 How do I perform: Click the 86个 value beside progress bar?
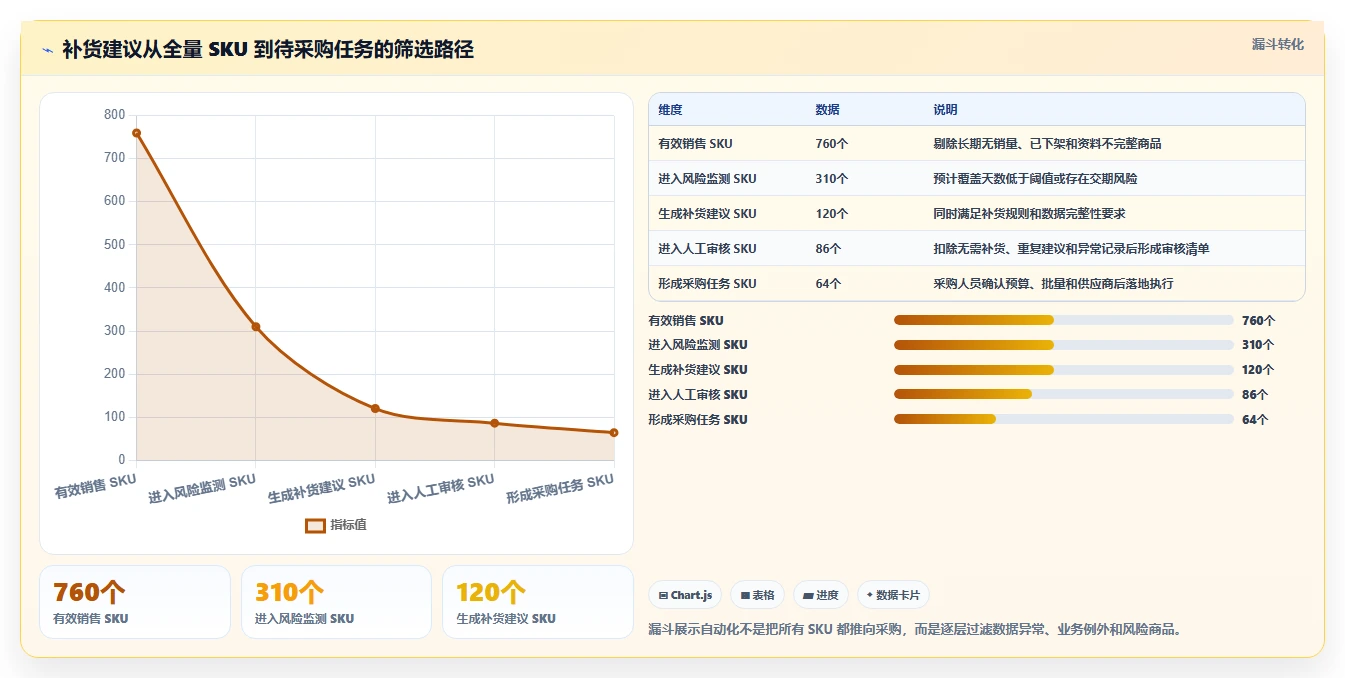pos(1255,395)
